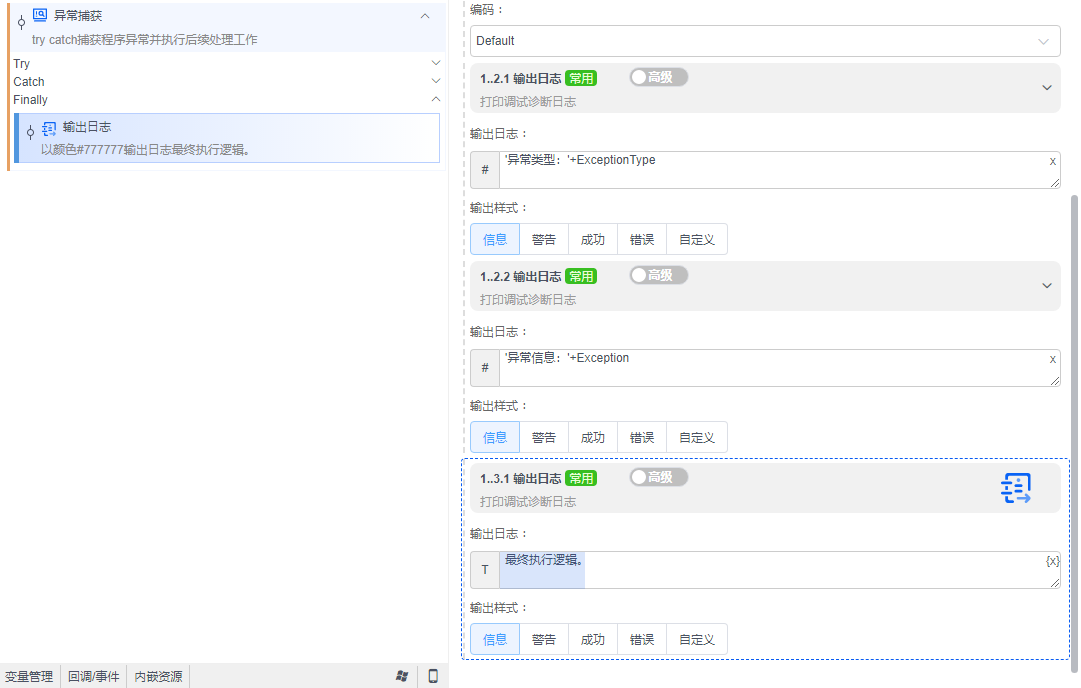
Task: Click inside the 异常类型 expression input field
Action: (770, 169)
